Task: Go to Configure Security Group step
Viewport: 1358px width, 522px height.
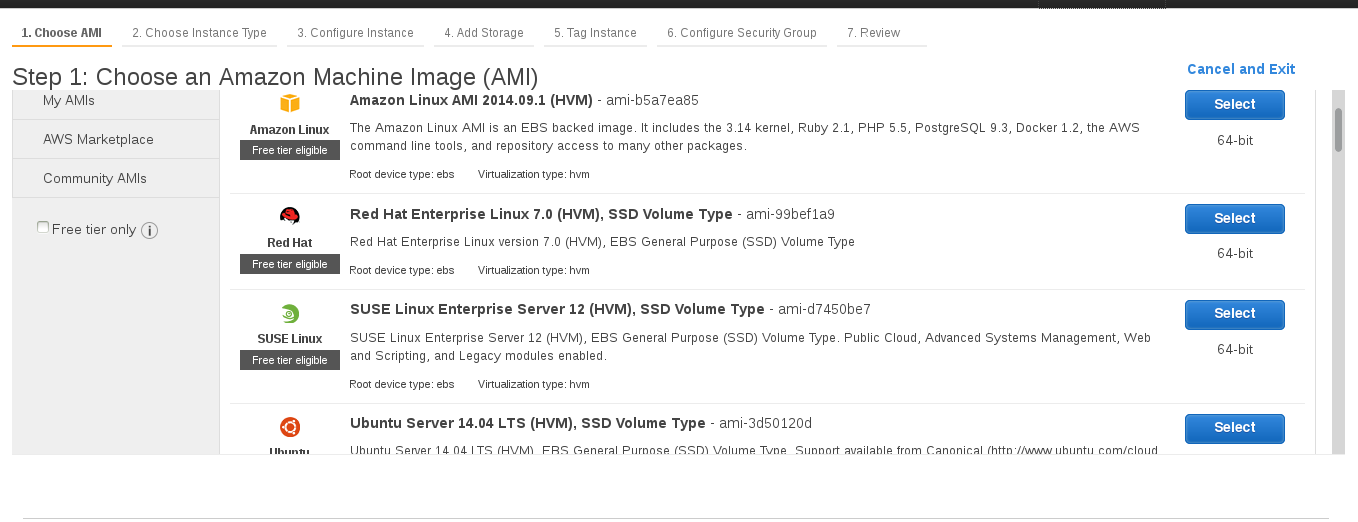Action: [742, 33]
